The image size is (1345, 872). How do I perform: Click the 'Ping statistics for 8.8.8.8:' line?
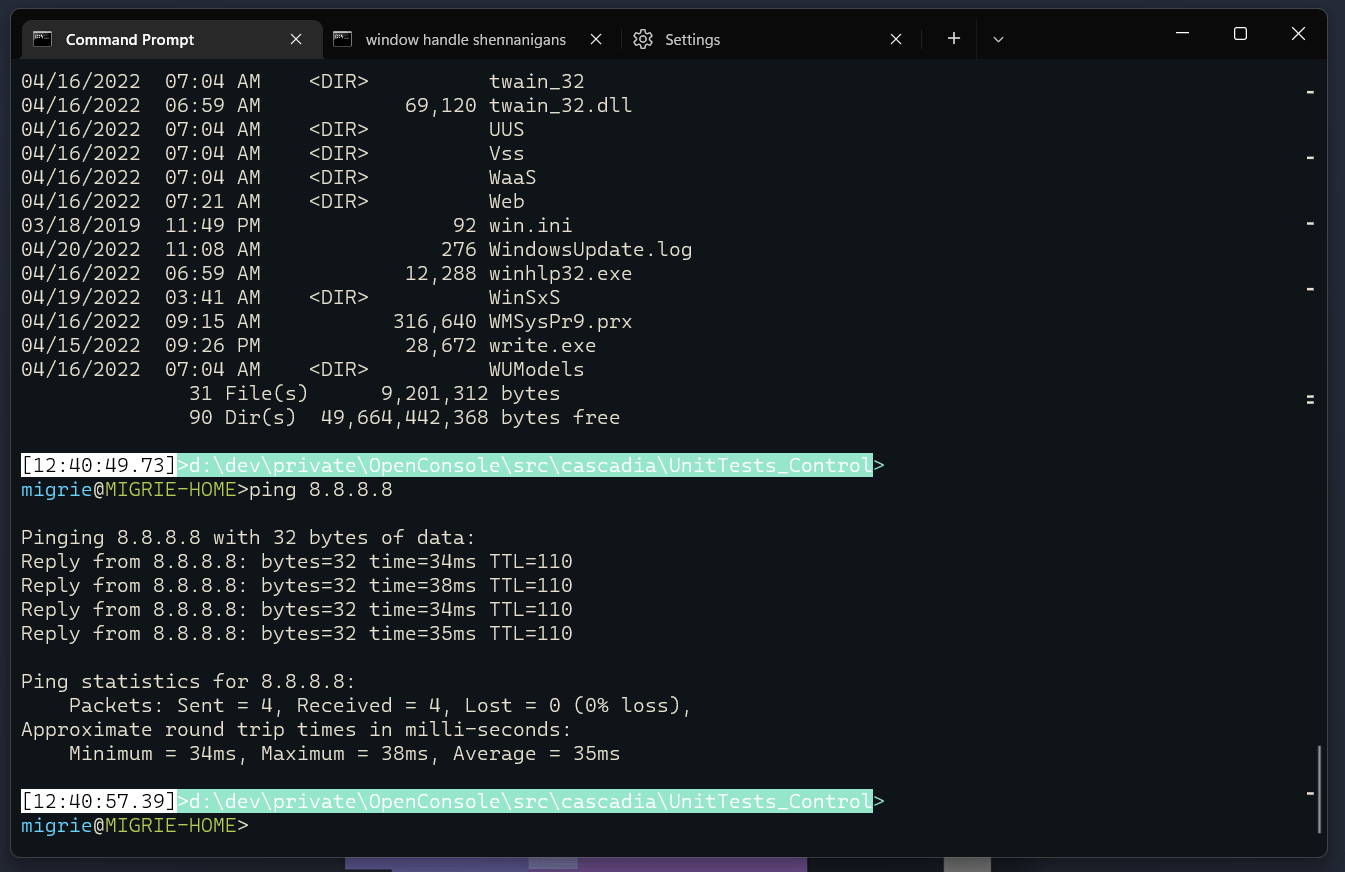point(188,681)
